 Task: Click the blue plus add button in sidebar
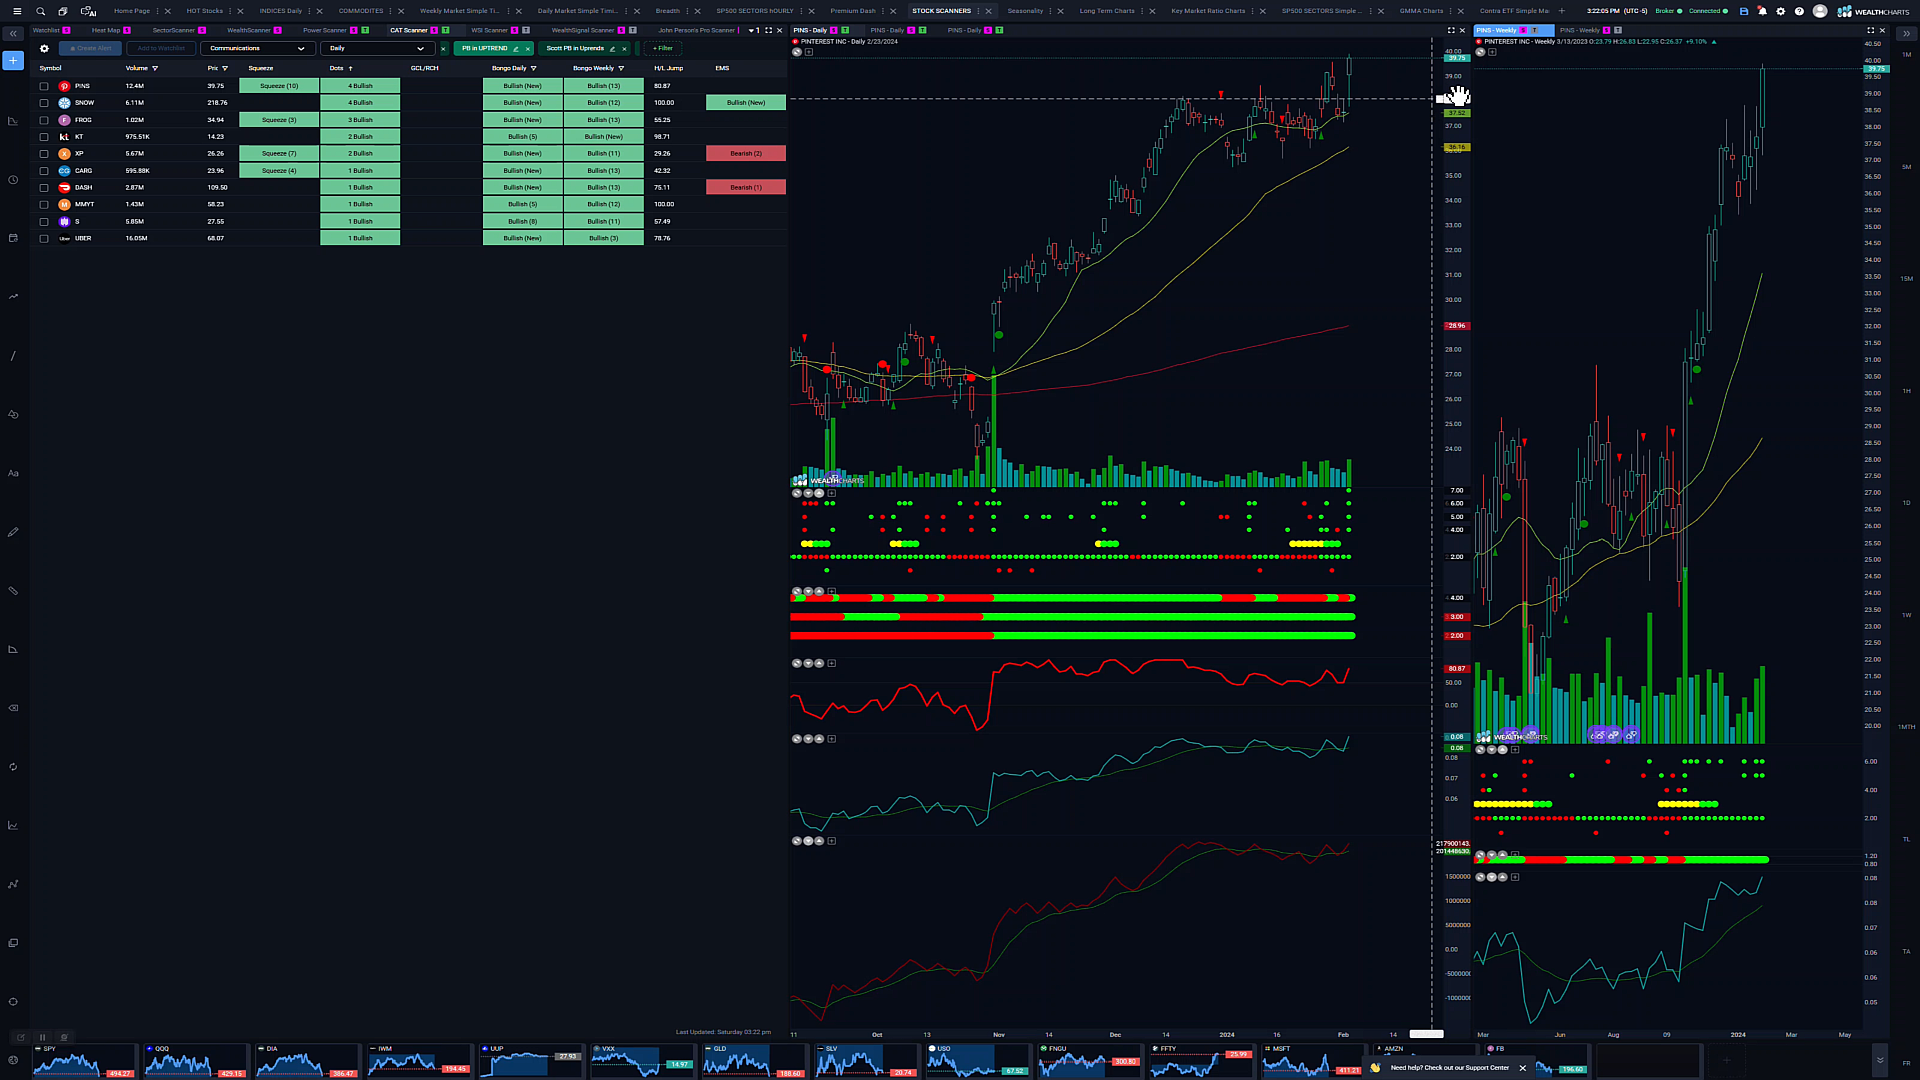[13, 61]
